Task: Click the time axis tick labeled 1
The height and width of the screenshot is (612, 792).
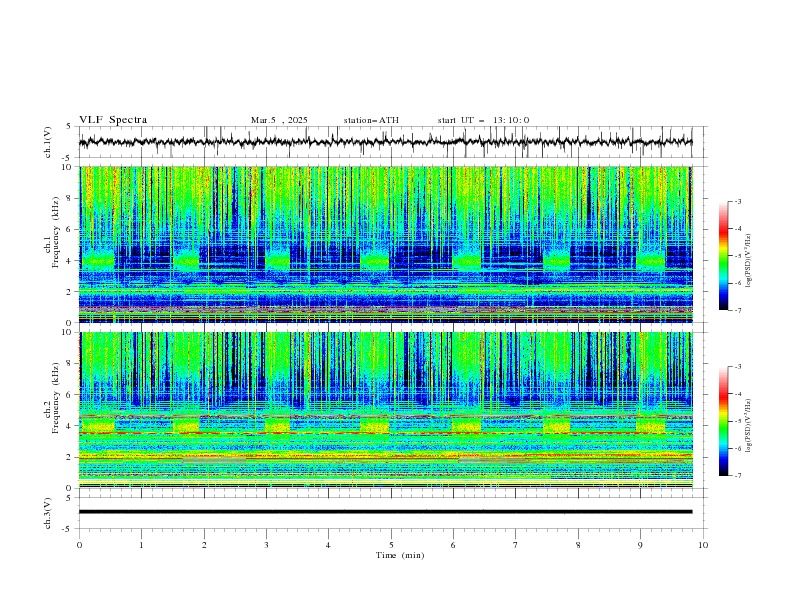Action: click(141, 545)
